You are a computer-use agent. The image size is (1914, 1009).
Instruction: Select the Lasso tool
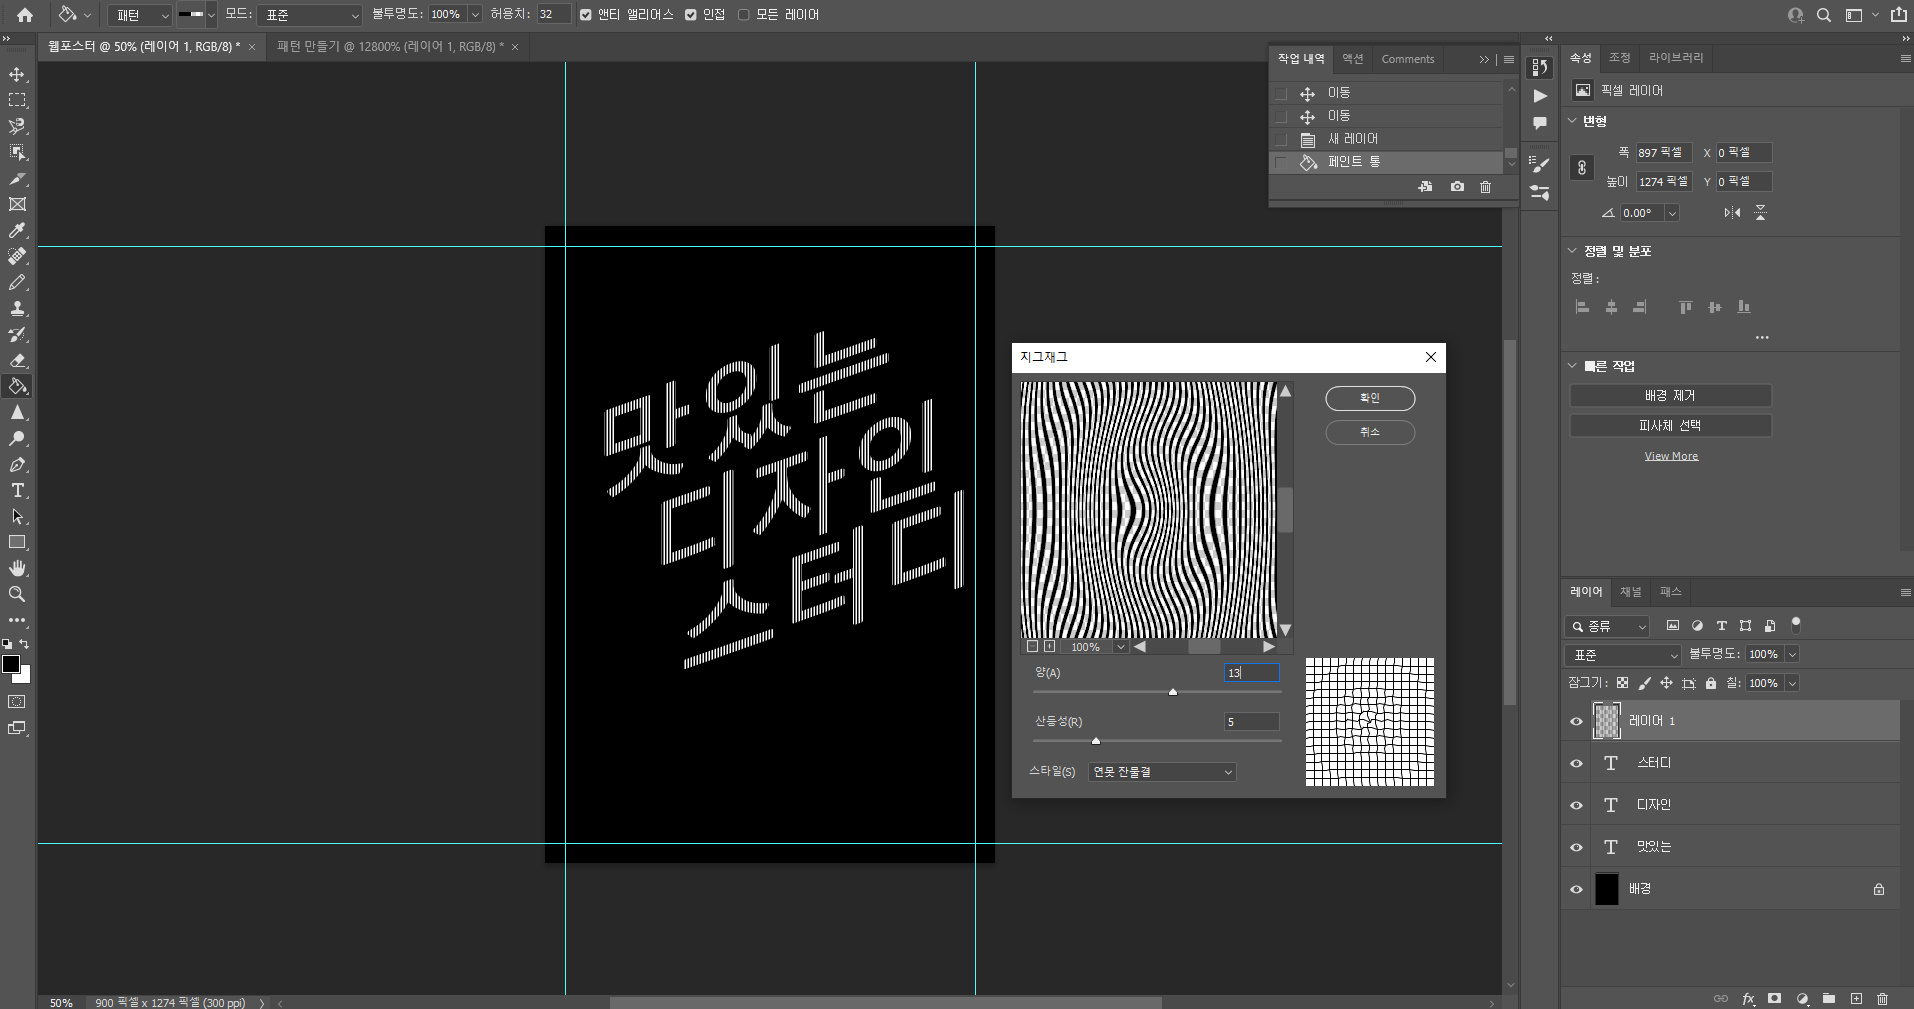pos(17,126)
